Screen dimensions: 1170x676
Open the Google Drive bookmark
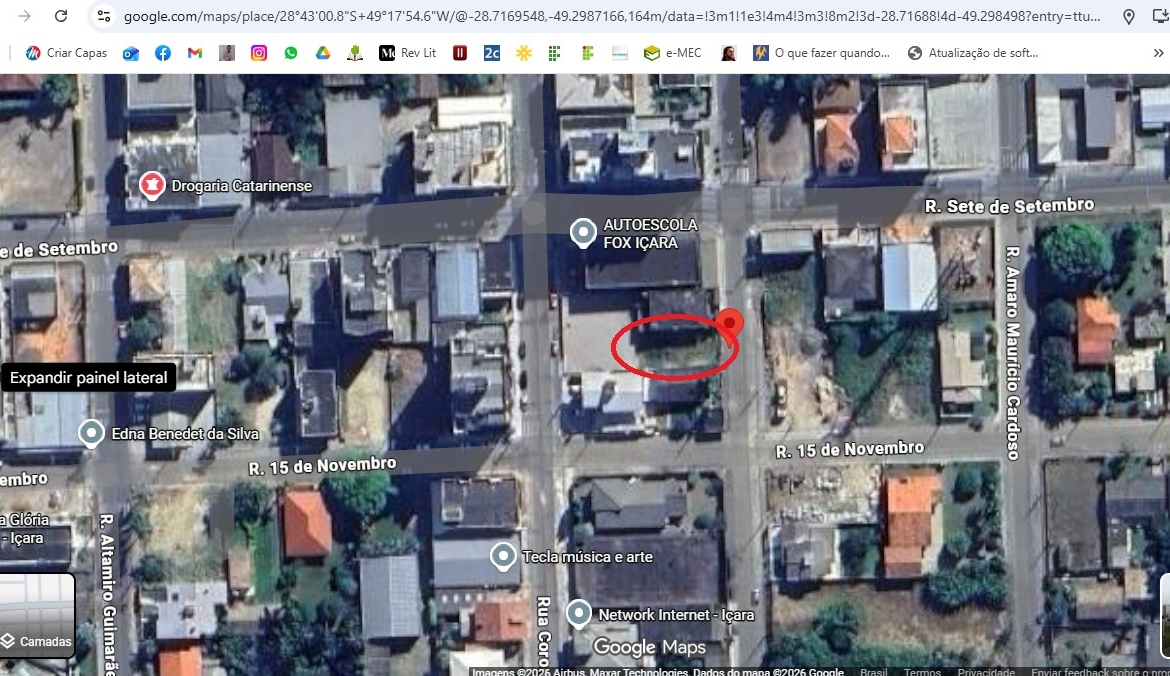coord(323,53)
